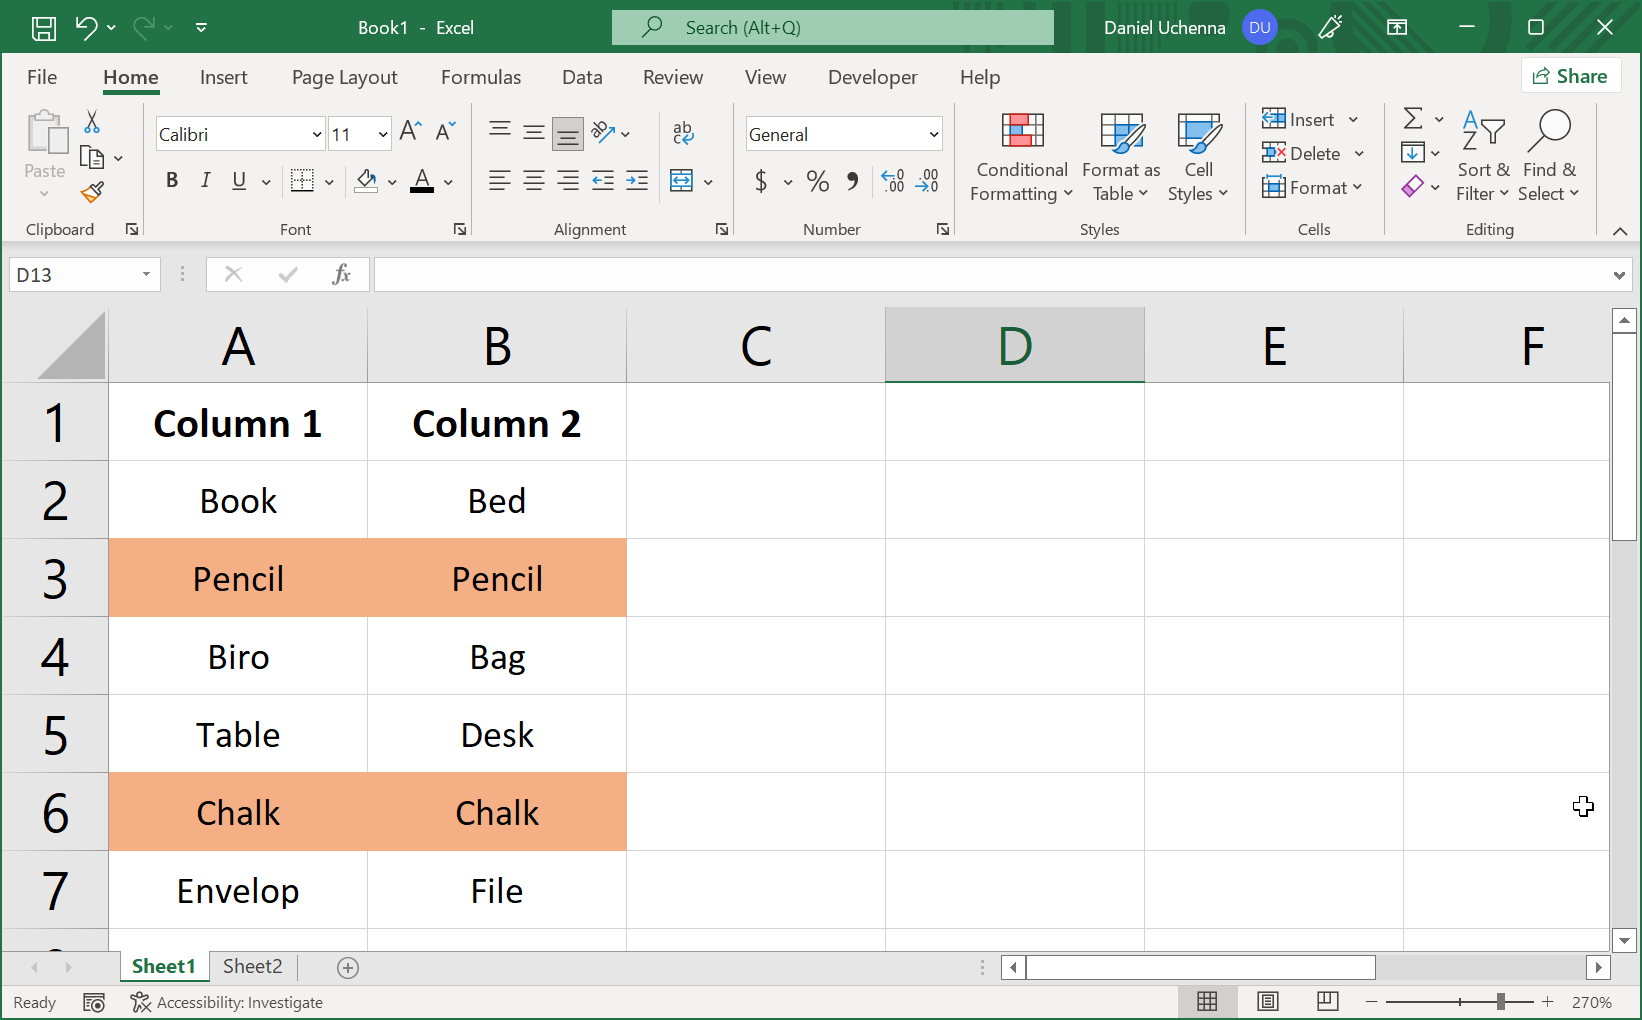Click the Share button

1571,75
